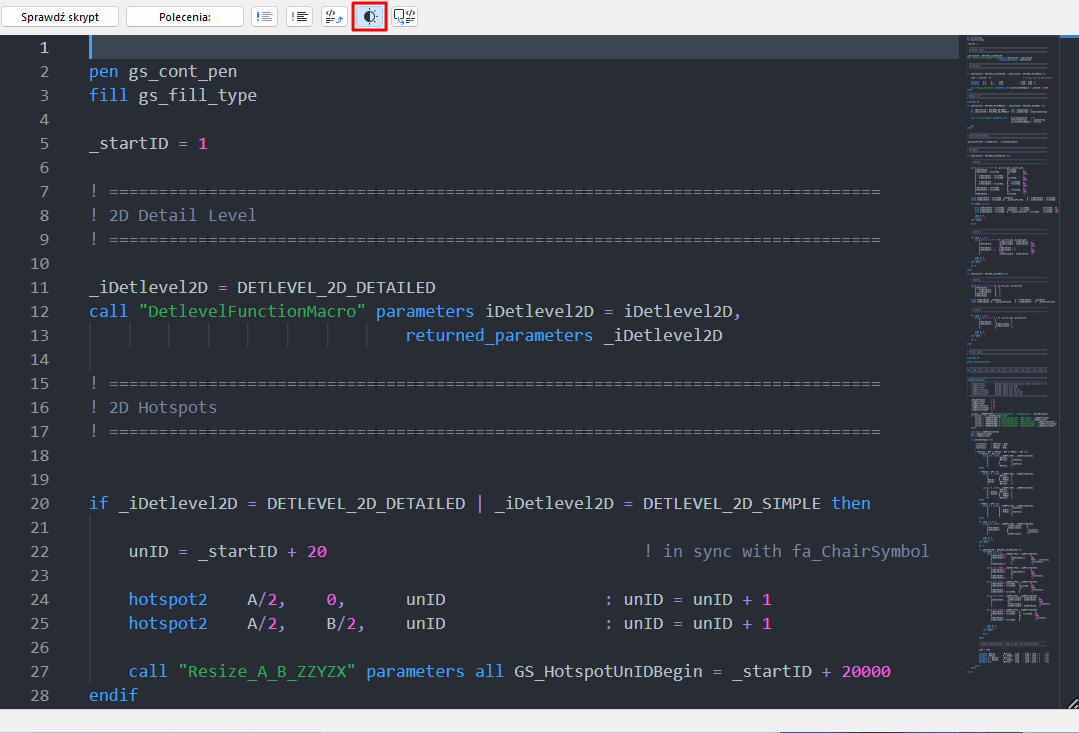Image resolution: width=1079 pixels, height=733 pixels.
Task: Click the Sprawdź skrypt button
Action: pyautogui.click(x=60, y=17)
